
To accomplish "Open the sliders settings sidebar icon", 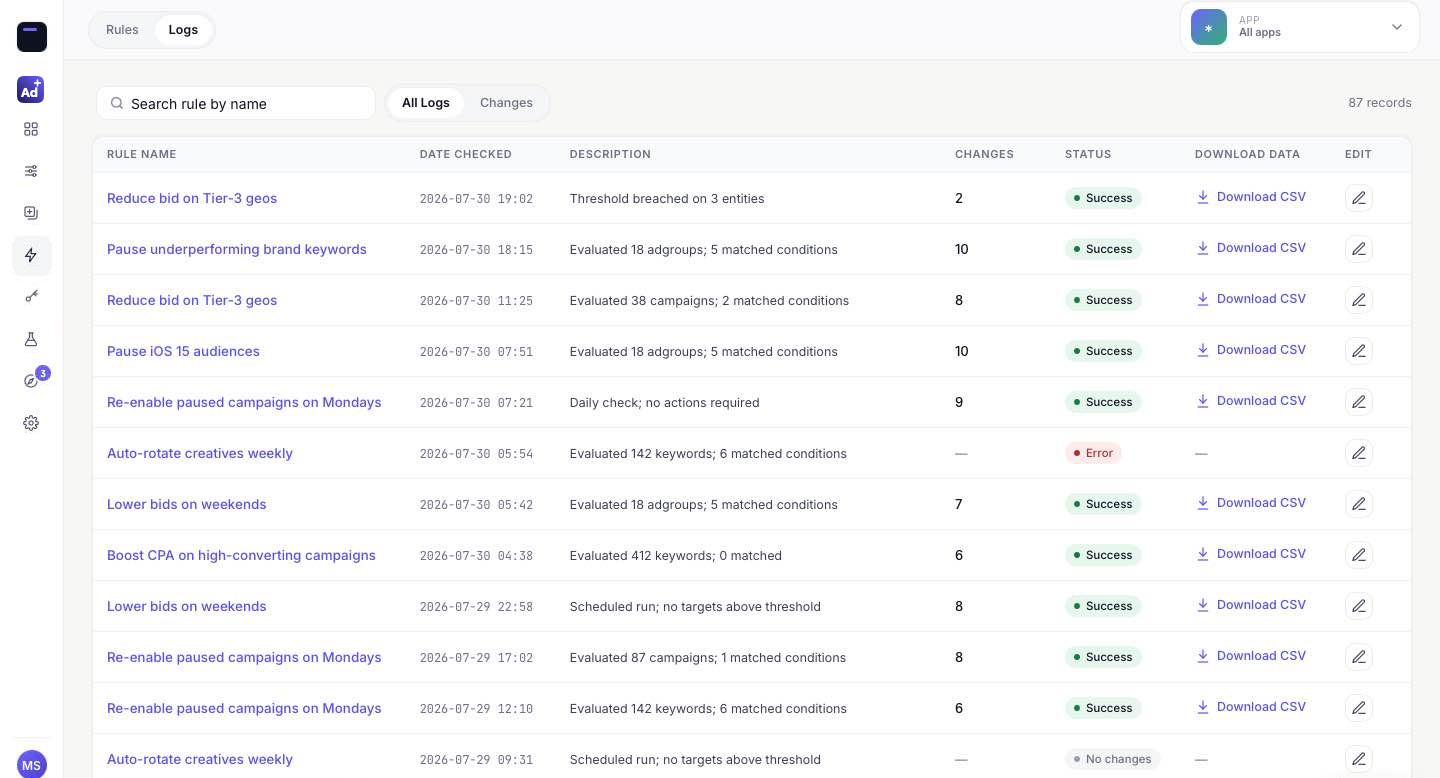I will click(31, 171).
